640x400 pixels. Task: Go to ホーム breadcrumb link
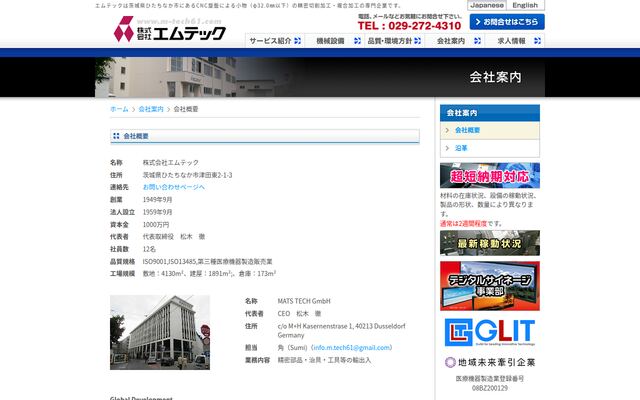[119, 109]
